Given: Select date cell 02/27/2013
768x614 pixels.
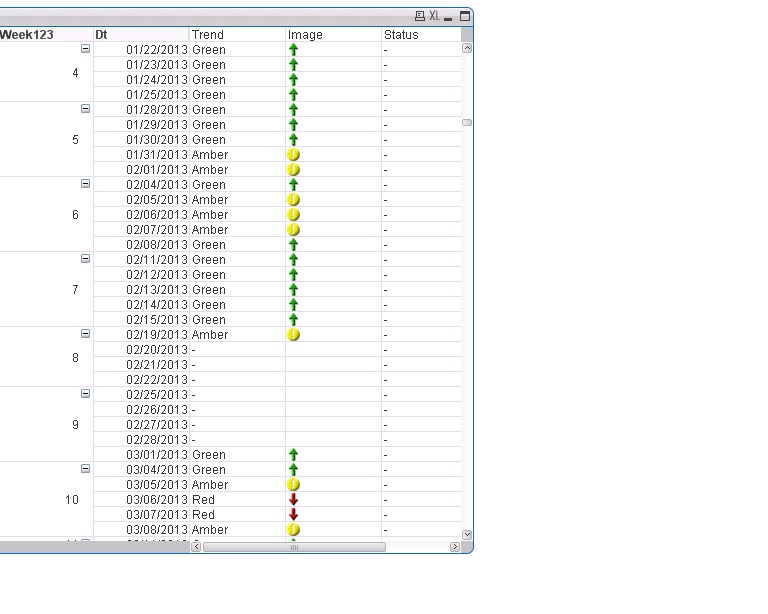Looking at the screenshot, I should tap(141, 425).
